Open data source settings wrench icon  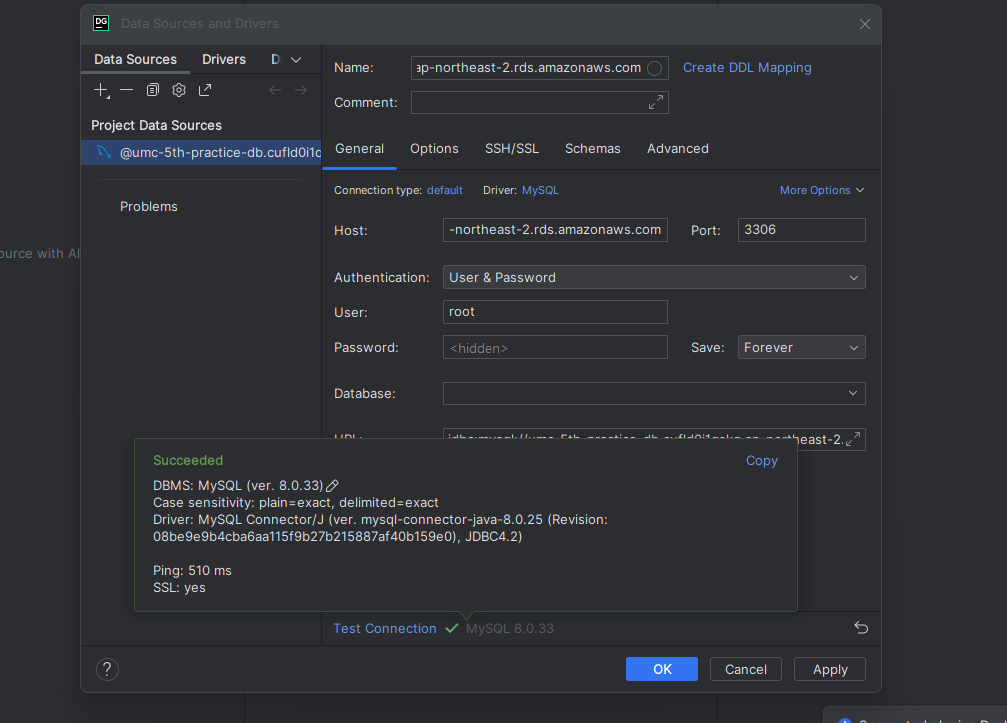(179, 91)
